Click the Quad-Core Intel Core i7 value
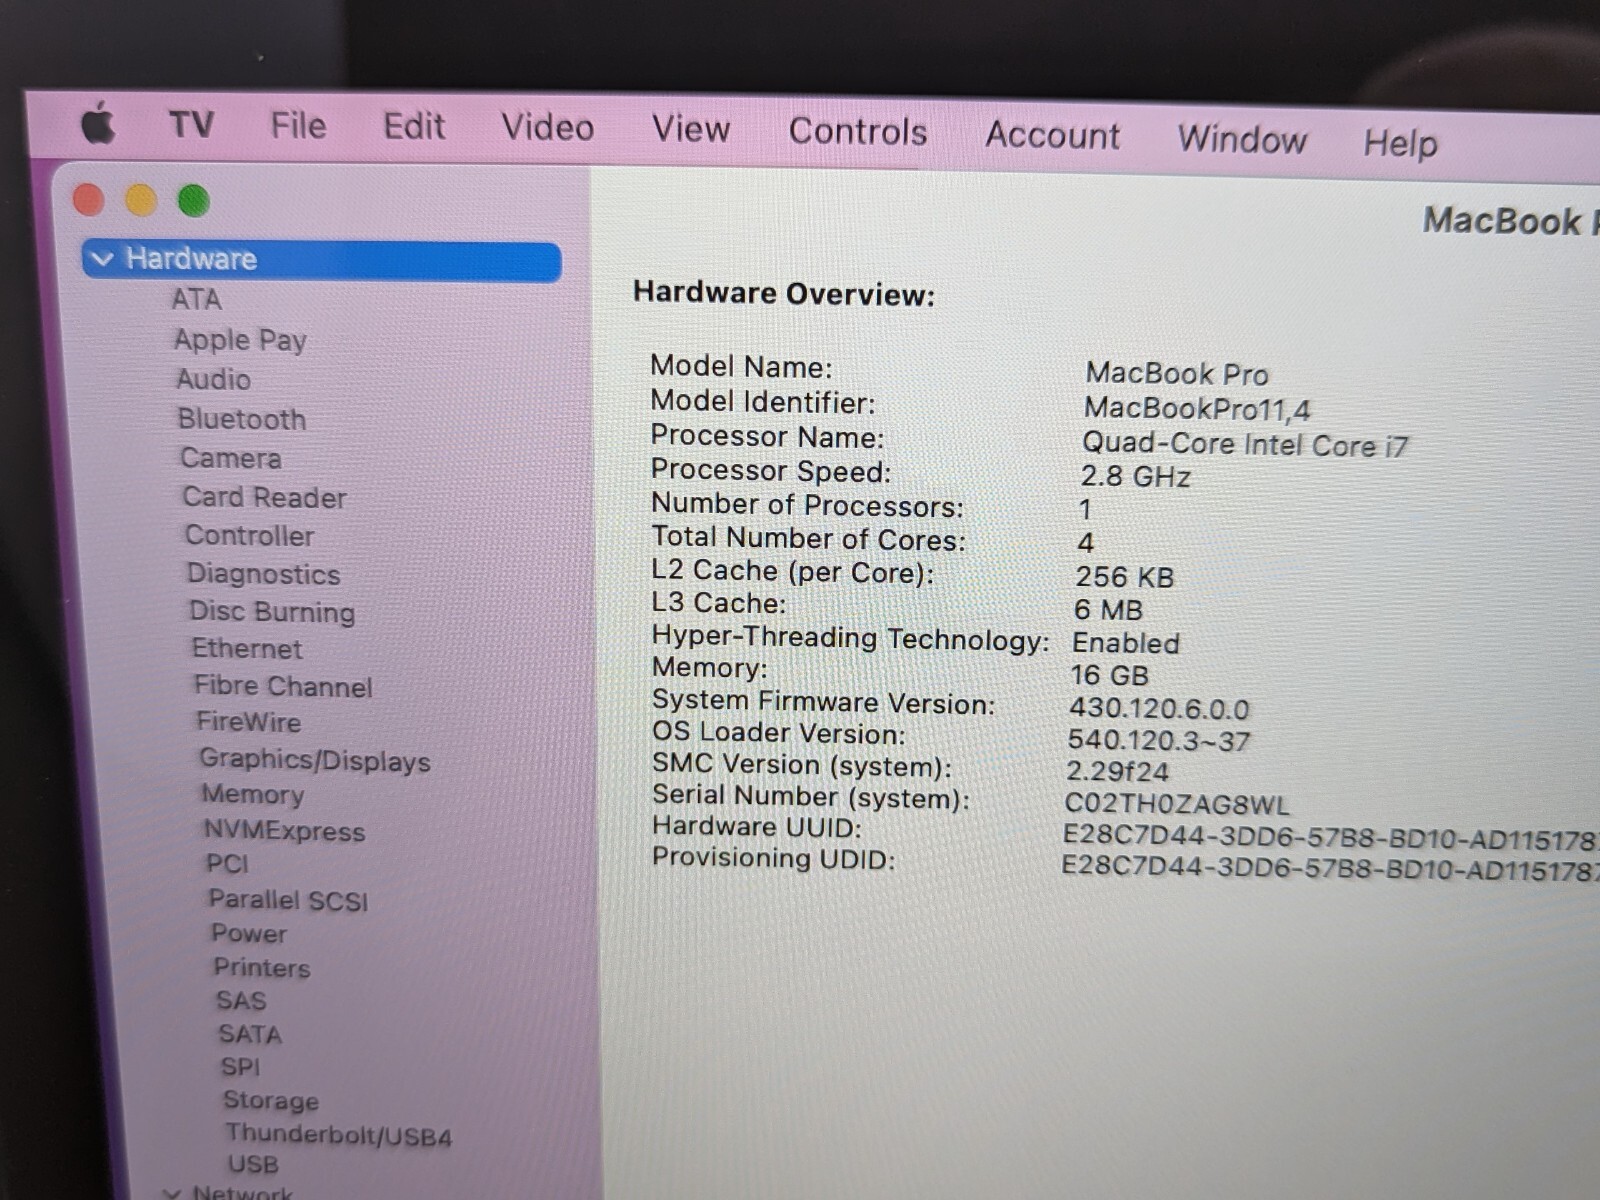Screen dimensions: 1600x1200 point(1245,444)
